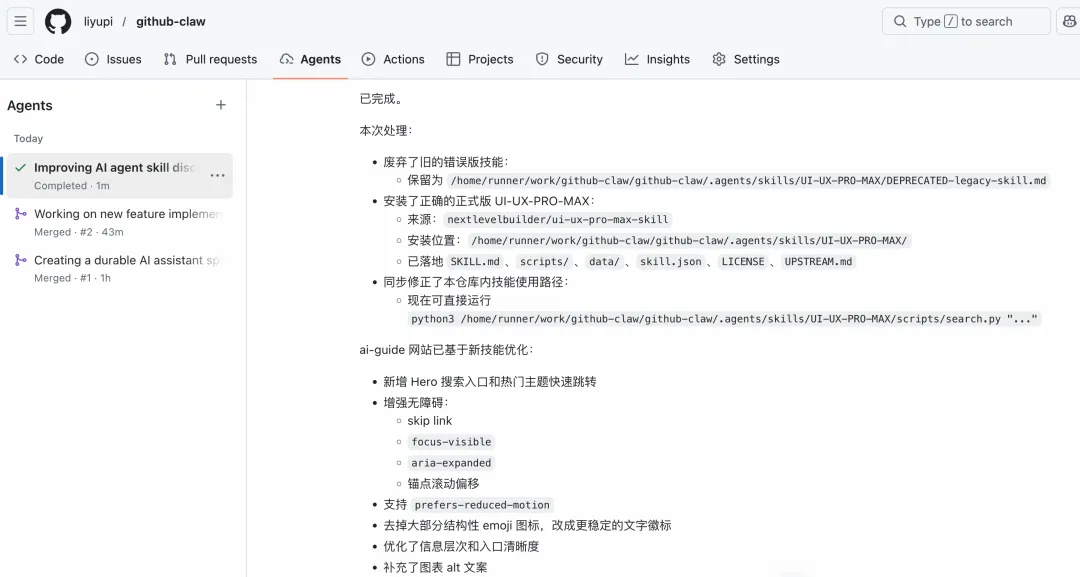This screenshot has width=1080, height=577.
Task: Click the green checkmark on completed session
Action: coord(21,168)
